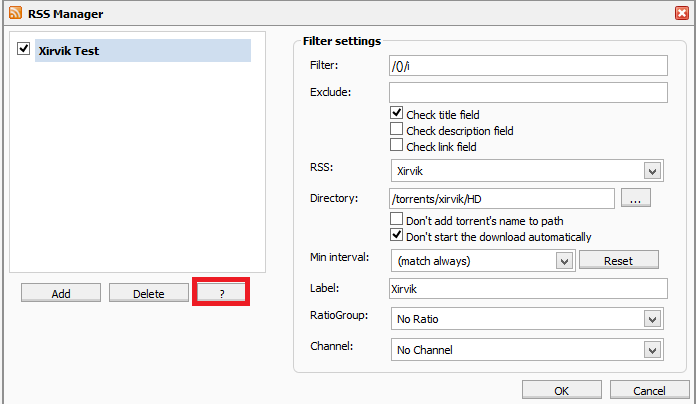Enable Check description field
This screenshot has width=696, height=404.
coord(396,129)
